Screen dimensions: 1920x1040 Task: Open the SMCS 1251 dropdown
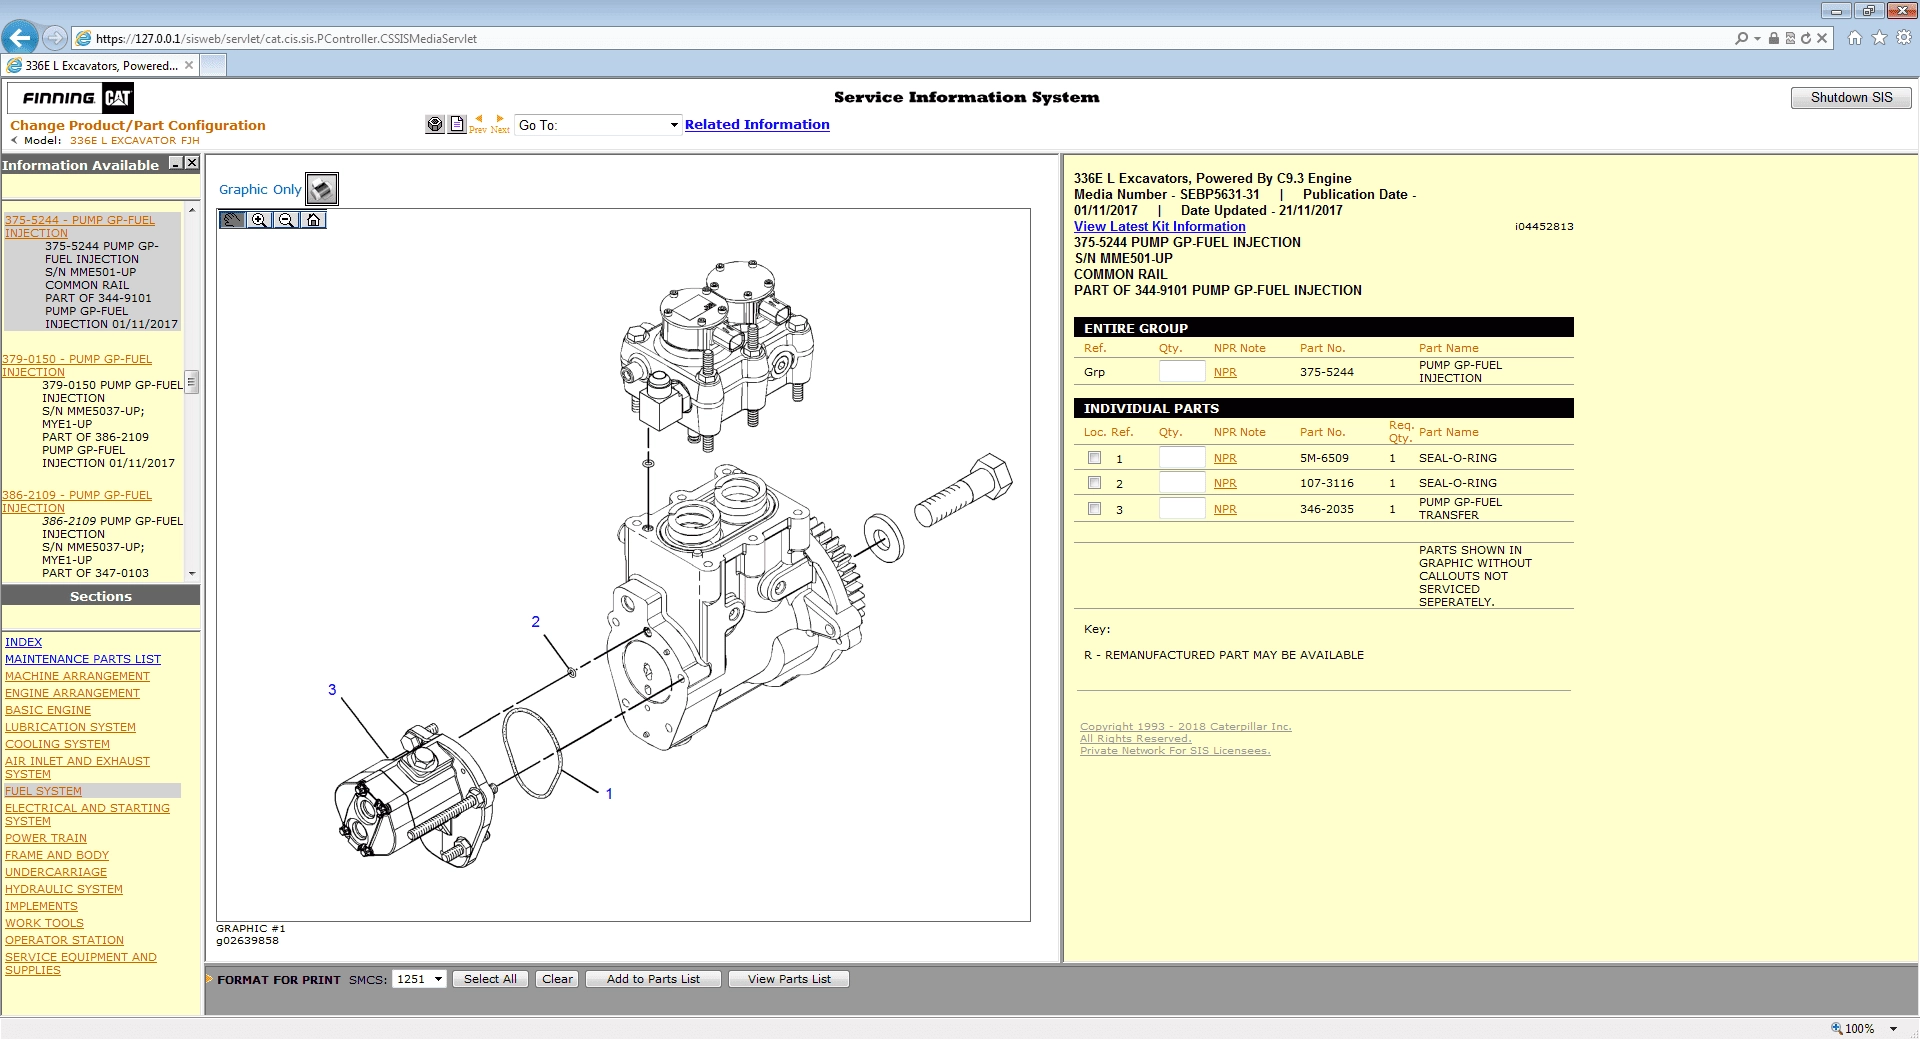click(419, 979)
